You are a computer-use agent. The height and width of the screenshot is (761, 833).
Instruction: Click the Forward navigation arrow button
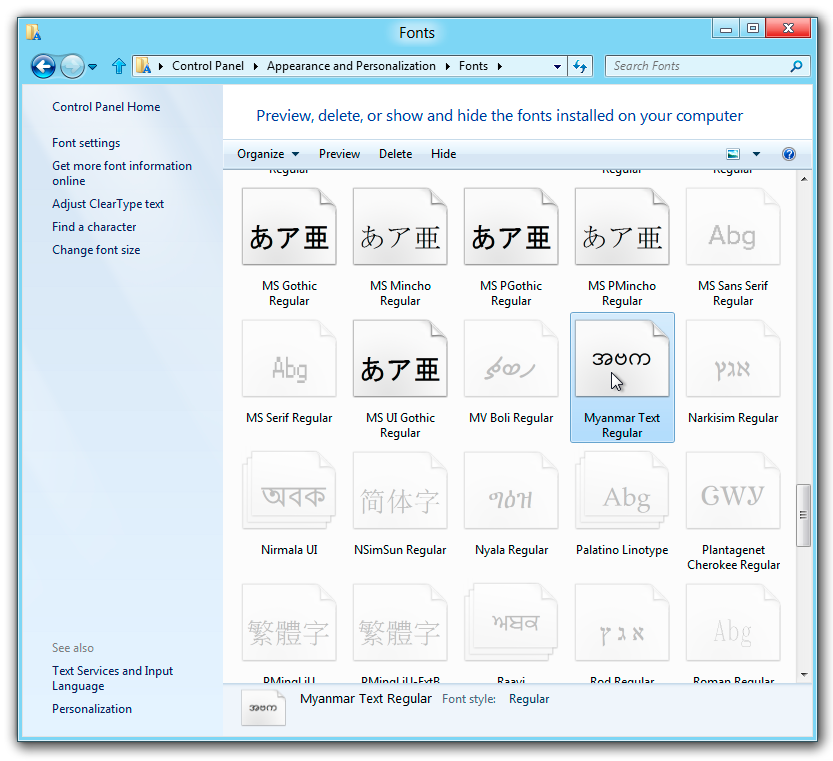click(x=72, y=66)
